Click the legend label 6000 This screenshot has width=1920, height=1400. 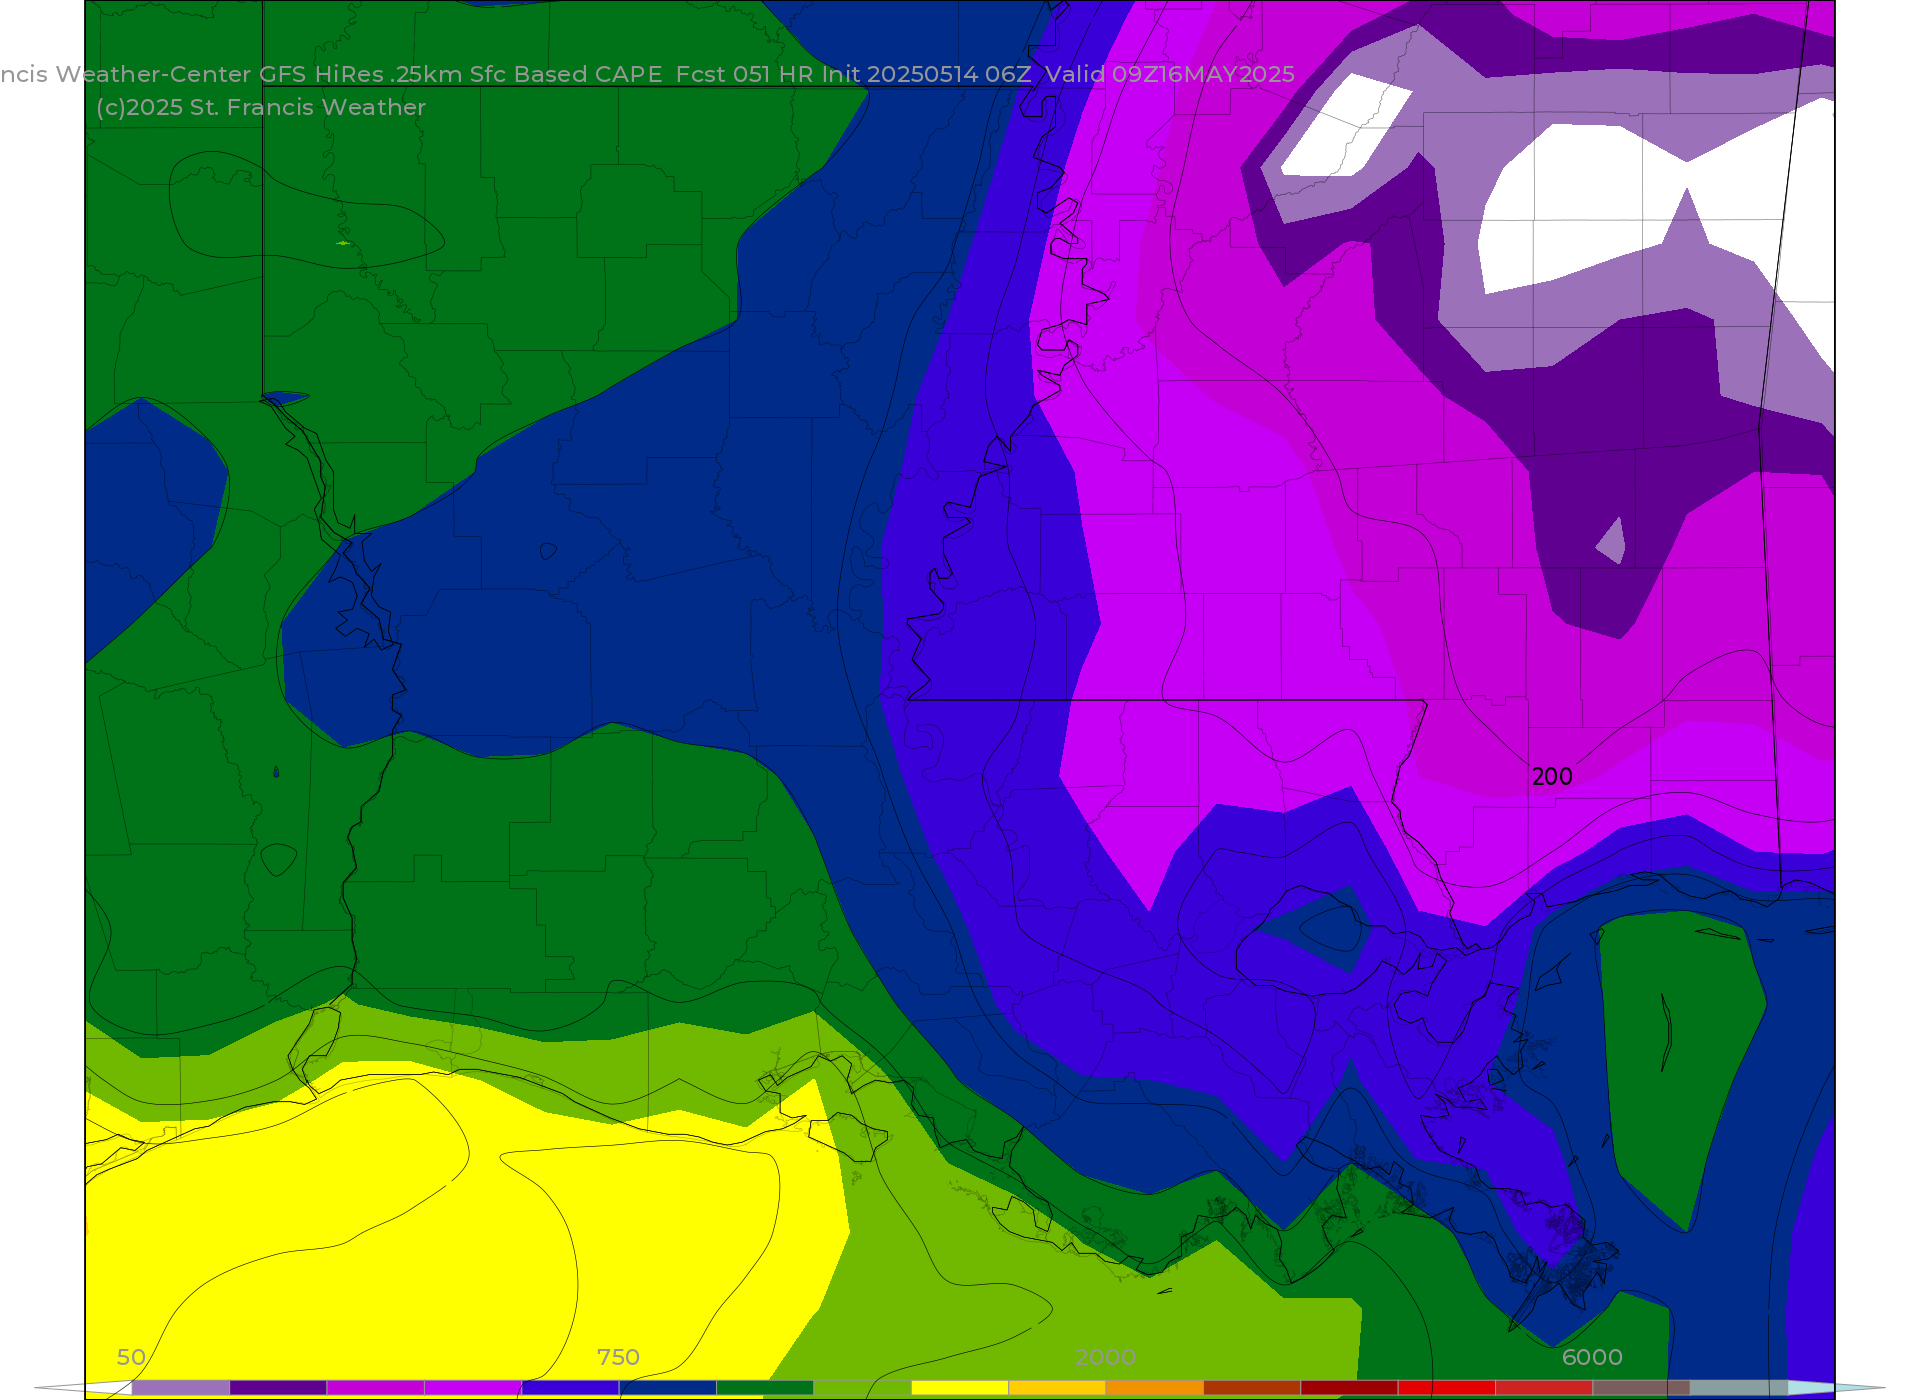tap(1592, 1357)
